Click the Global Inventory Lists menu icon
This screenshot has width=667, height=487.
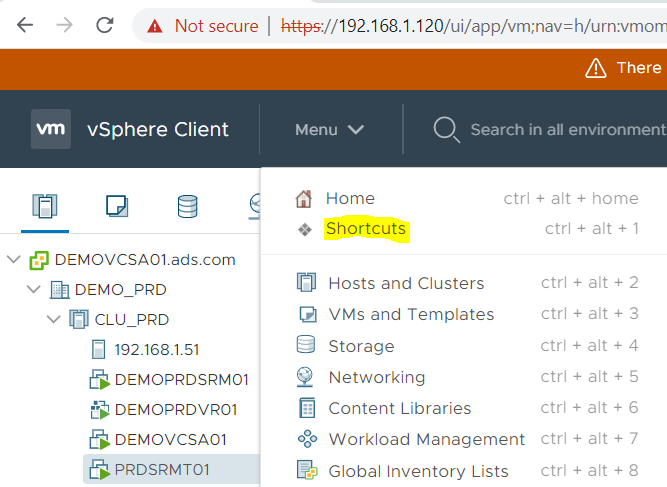(307, 470)
